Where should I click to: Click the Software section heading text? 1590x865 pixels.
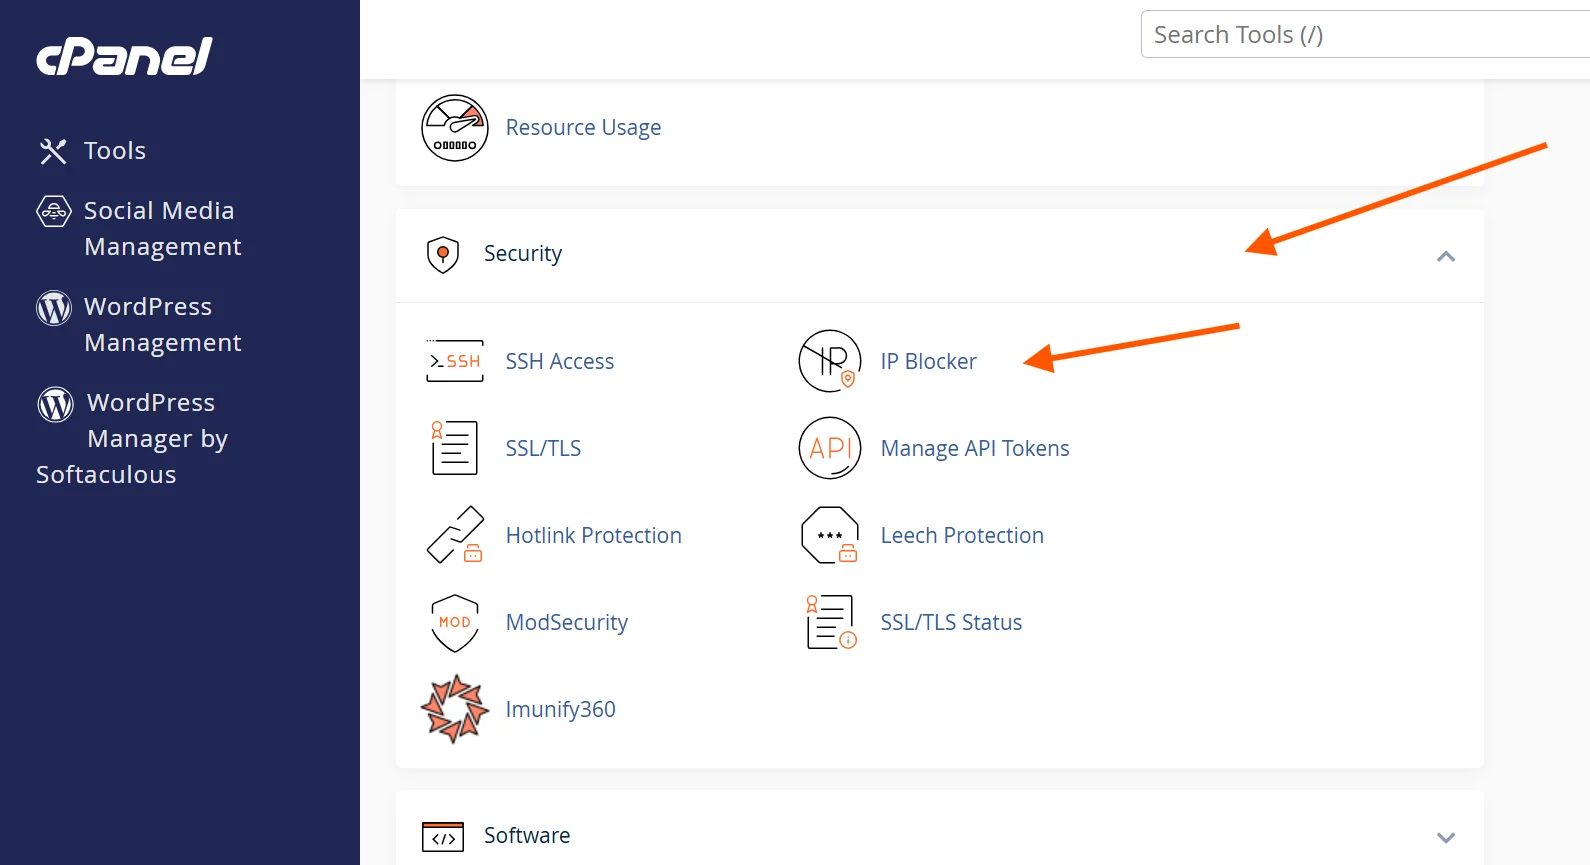527,836
